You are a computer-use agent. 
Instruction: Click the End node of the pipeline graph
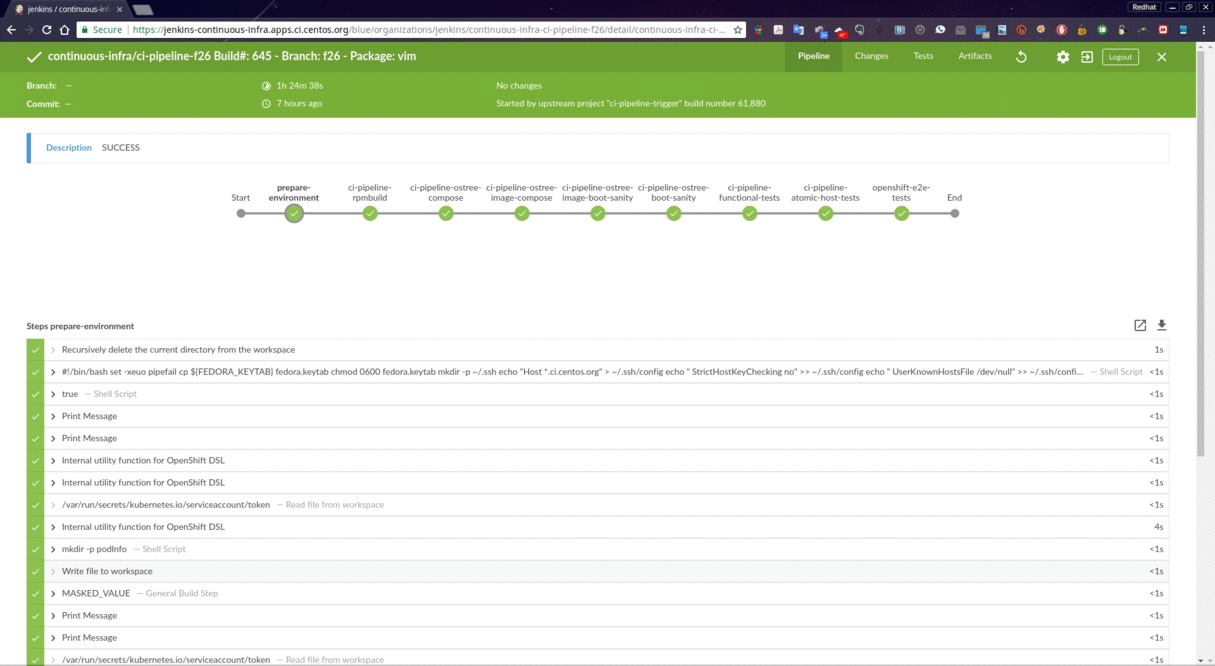tap(955, 213)
